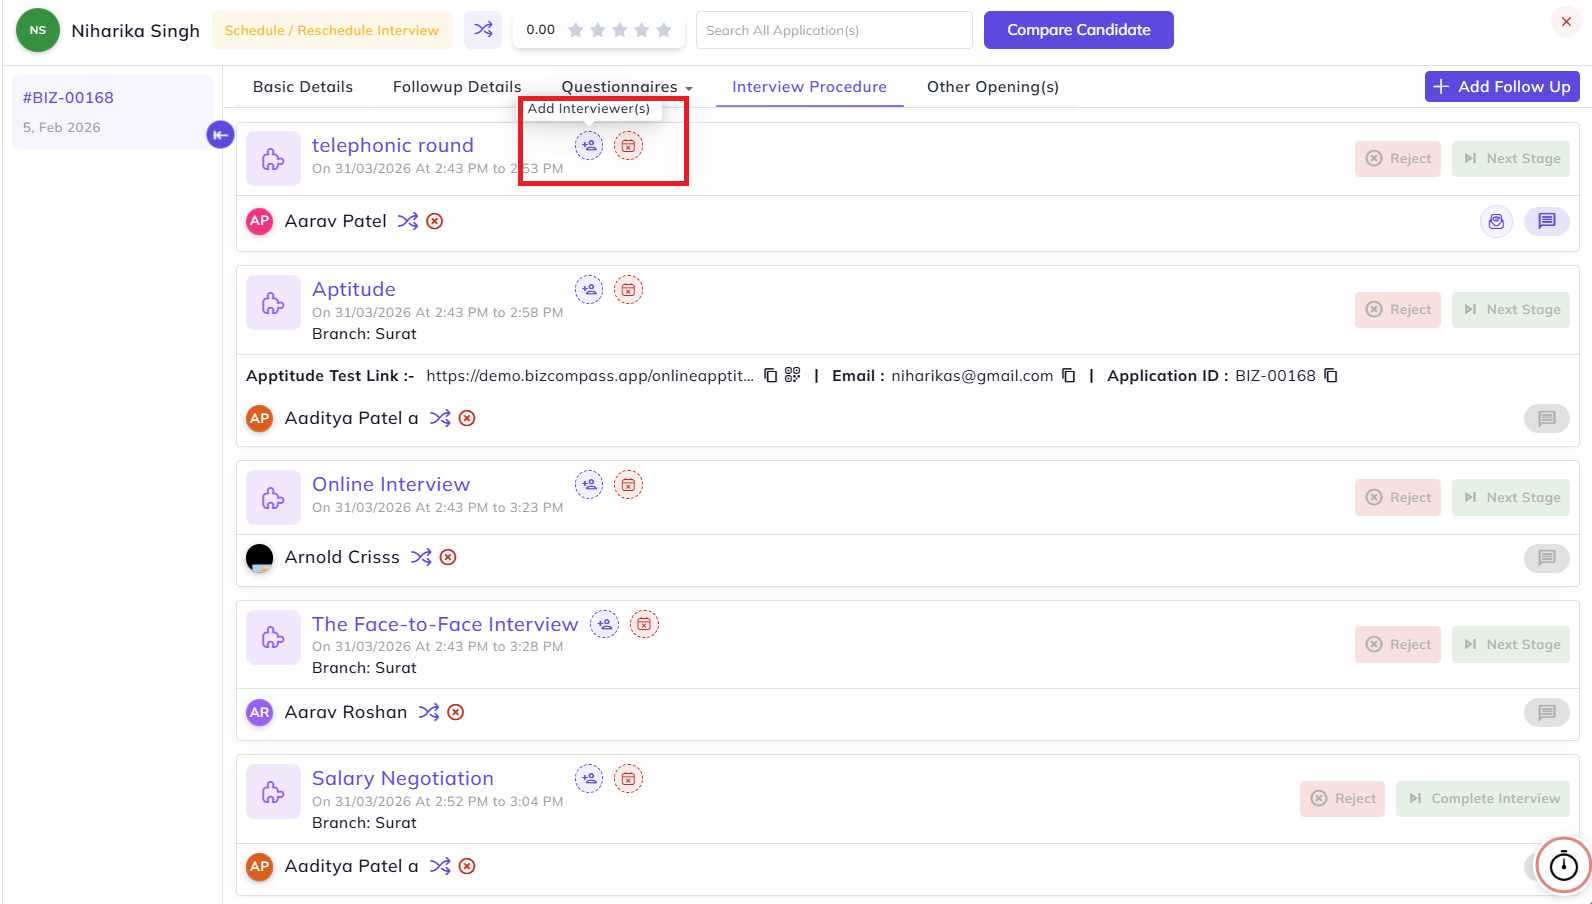Swap Aaditya Patel a in Salary Negotiation
The width and height of the screenshot is (1592, 904).
pos(440,866)
